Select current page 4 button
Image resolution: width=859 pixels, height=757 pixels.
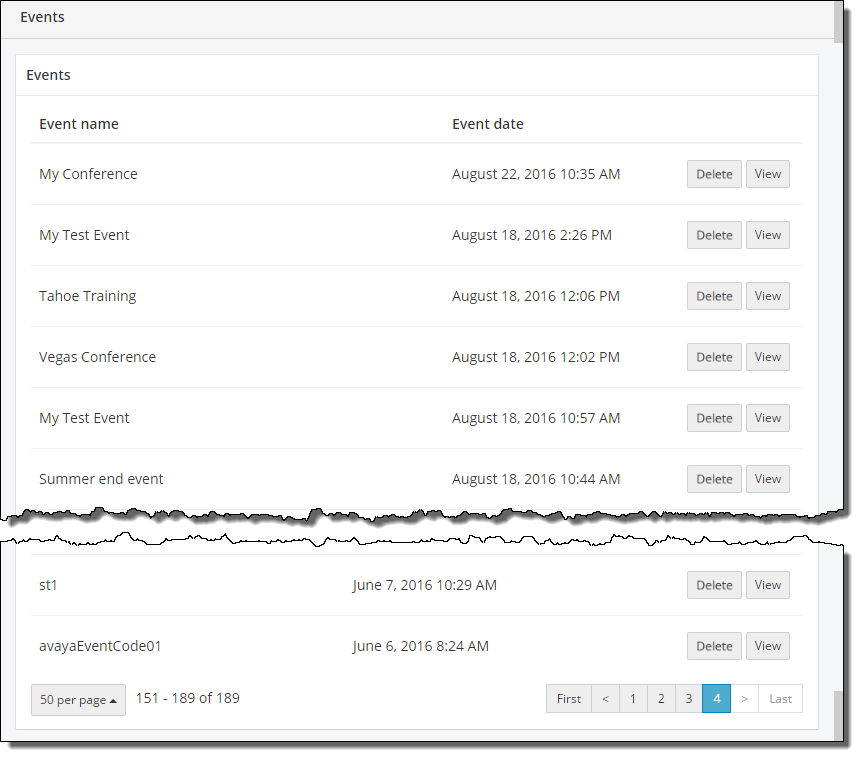click(716, 699)
